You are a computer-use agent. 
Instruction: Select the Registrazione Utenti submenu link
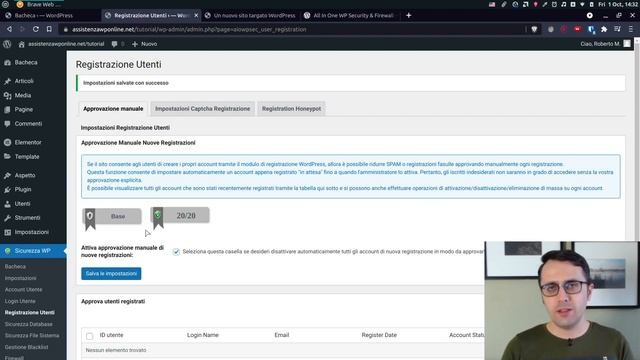(29, 313)
